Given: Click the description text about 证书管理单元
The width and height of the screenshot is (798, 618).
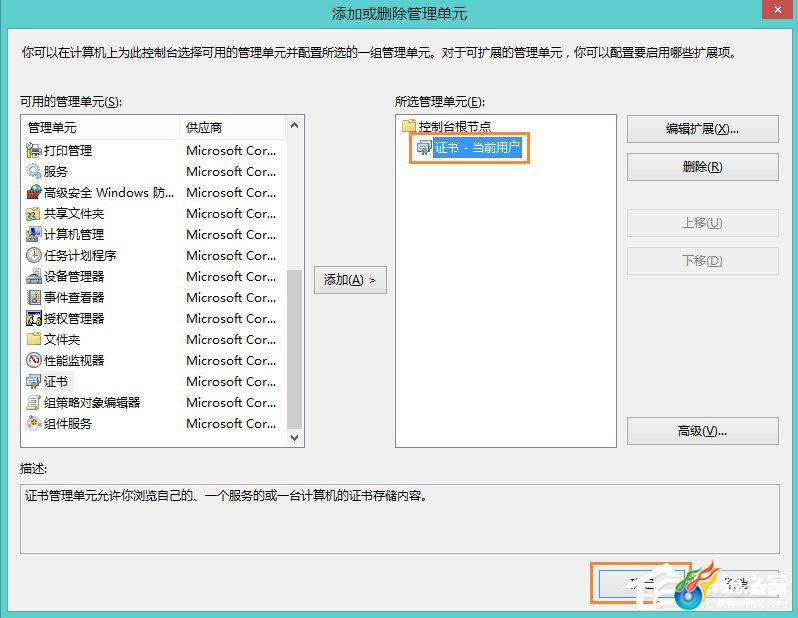Looking at the screenshot, I should [226, 495].
